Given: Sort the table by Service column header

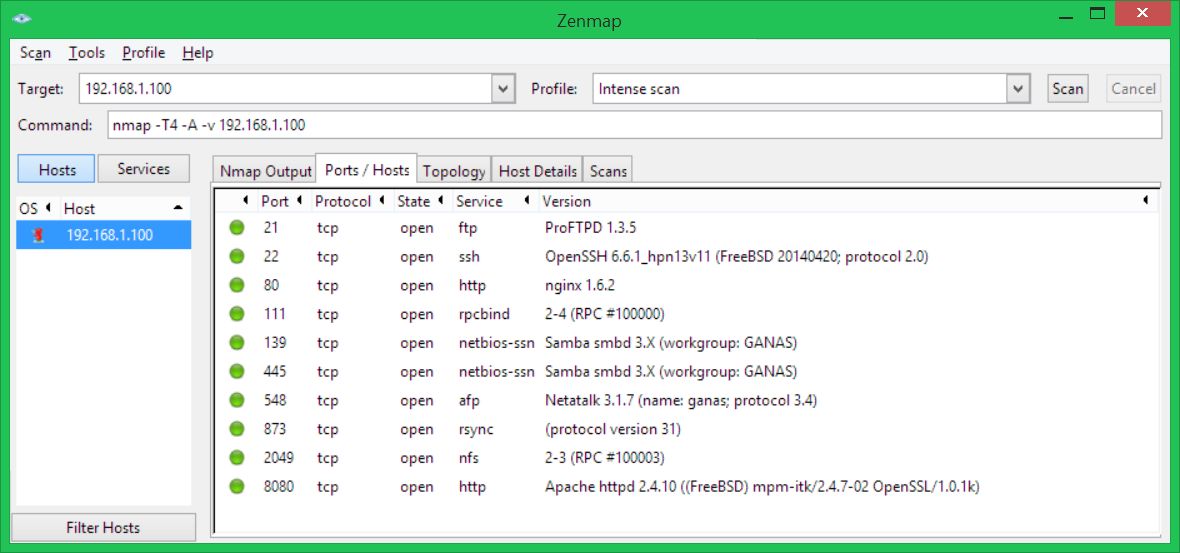Looking at the screenshot, I should click(494, 201).
